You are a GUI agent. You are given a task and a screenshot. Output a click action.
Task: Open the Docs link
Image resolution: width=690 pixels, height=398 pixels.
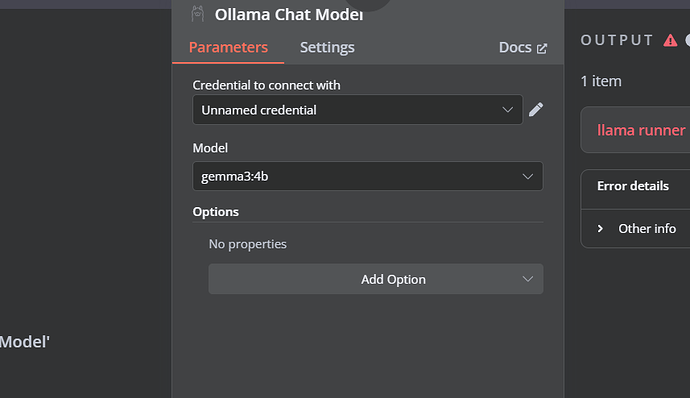click(x=515, y=48)
